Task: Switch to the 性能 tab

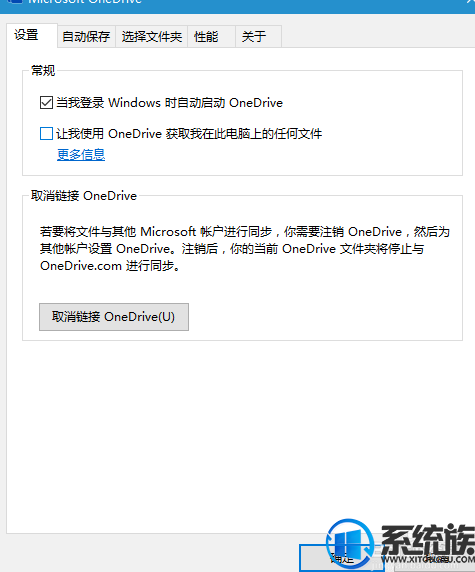Action: (x=211, y=36)
